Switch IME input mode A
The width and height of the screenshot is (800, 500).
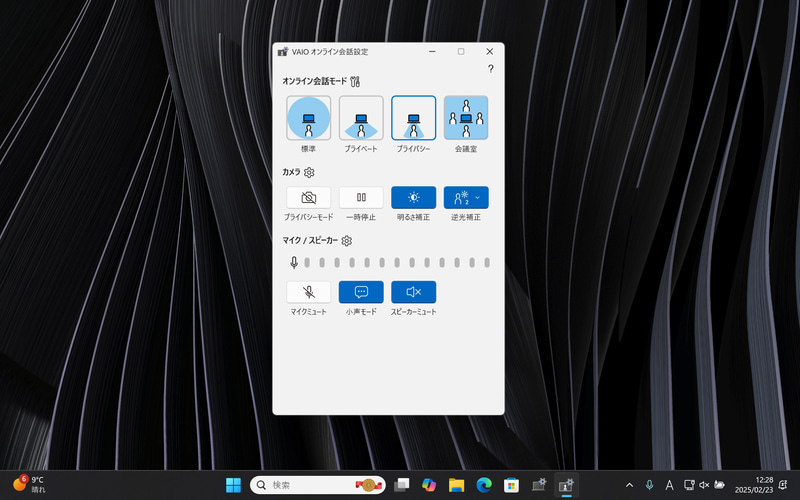669,485
